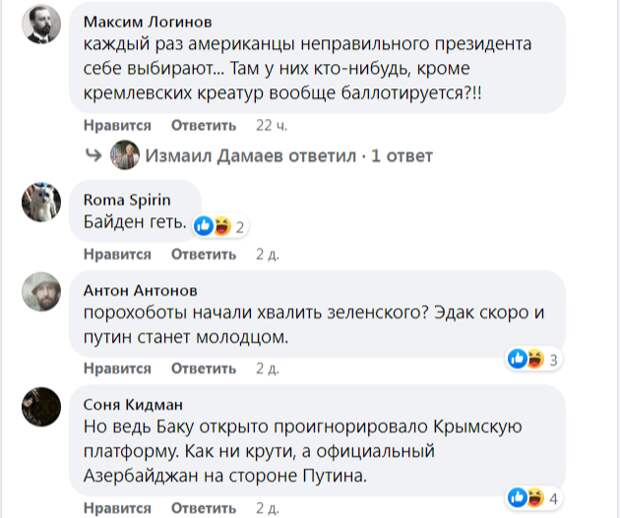Expand the reply from Измаил Дамаев
Screen dimensions: 620x518
tap(289, 156)
